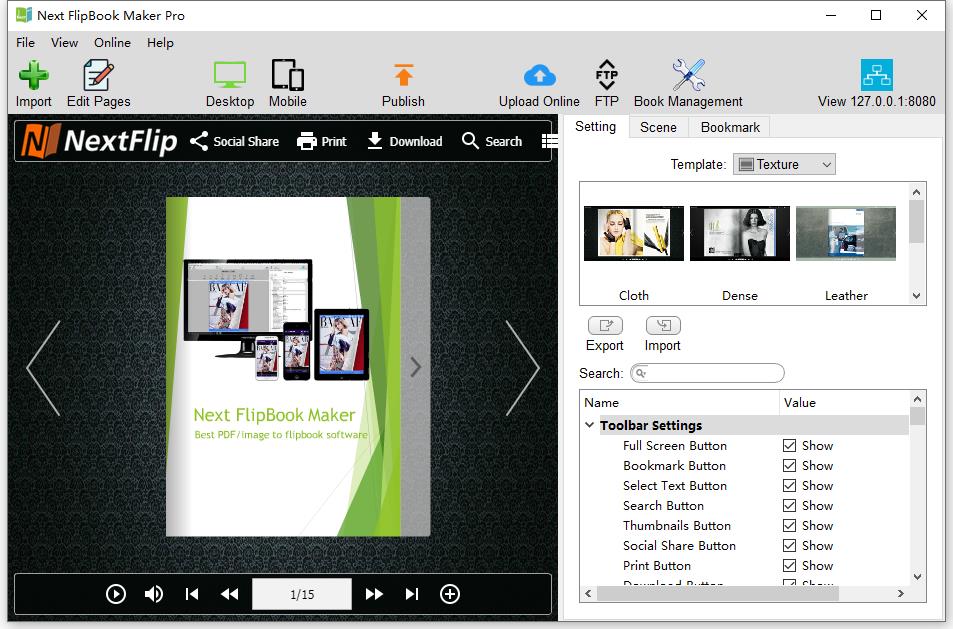
Task: Toggle Bookmark Button Show checkbox
Action: pyautogui.click(x=790, y=466)
